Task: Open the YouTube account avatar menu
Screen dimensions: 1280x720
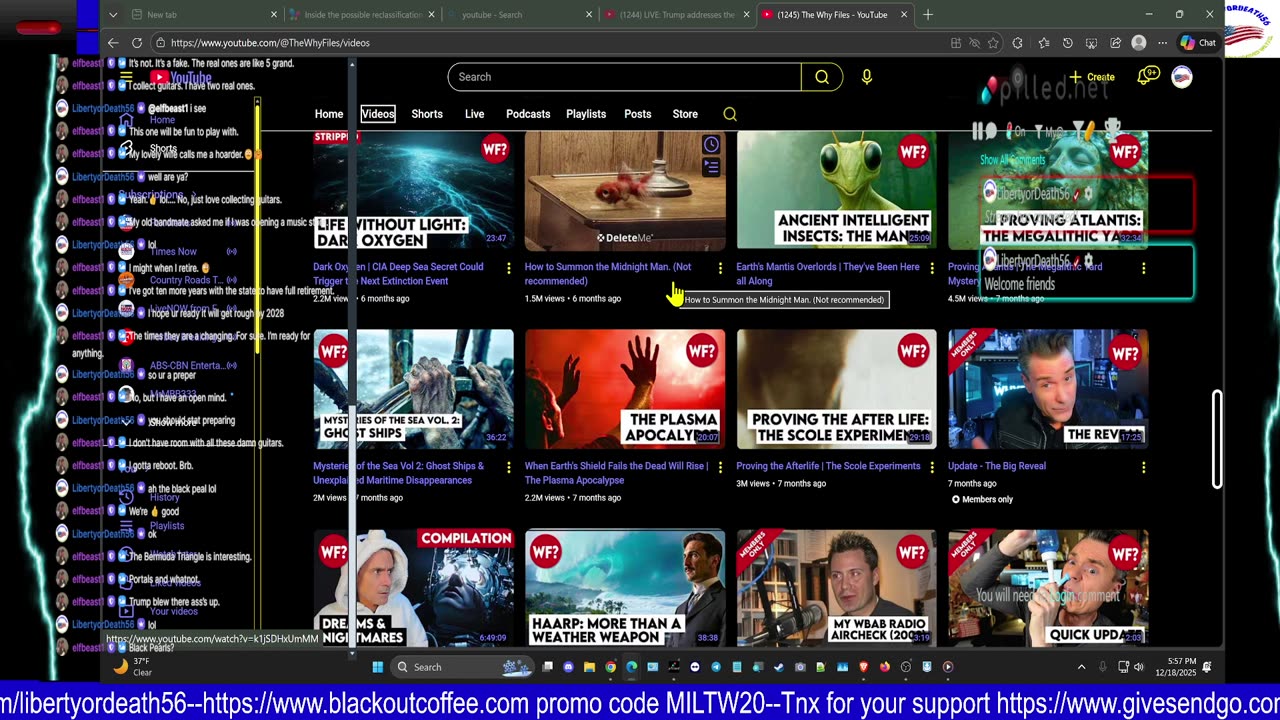Action: coord(1182,77)
